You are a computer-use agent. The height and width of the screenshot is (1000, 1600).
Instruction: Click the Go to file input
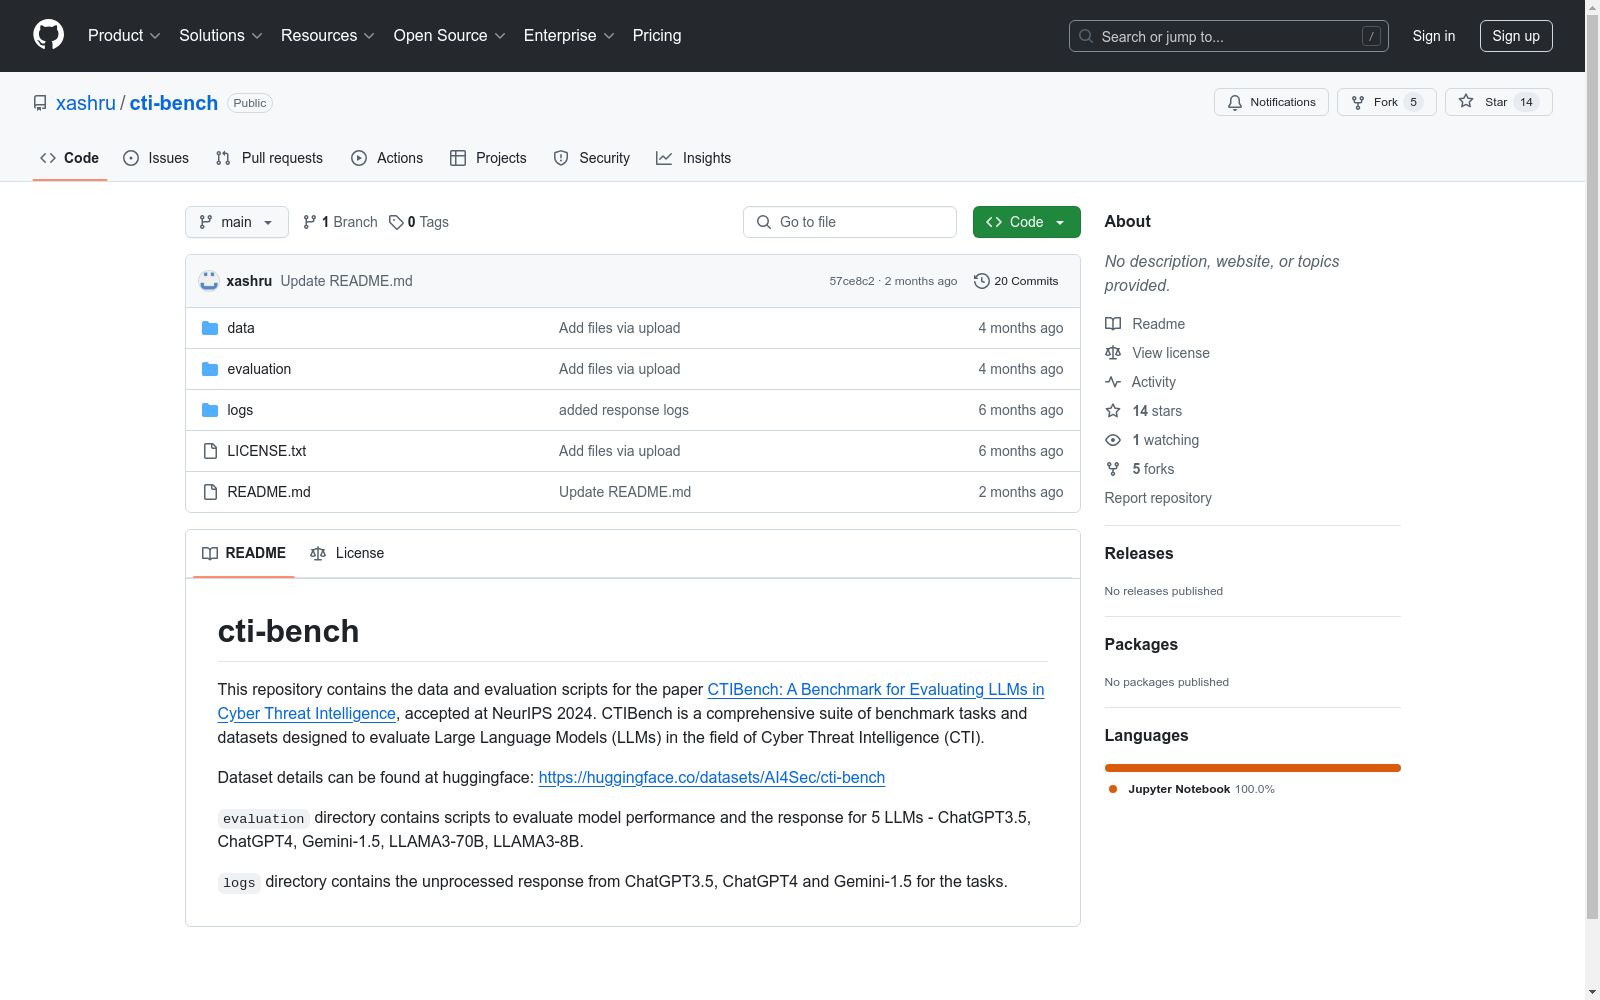click(850, 222)
